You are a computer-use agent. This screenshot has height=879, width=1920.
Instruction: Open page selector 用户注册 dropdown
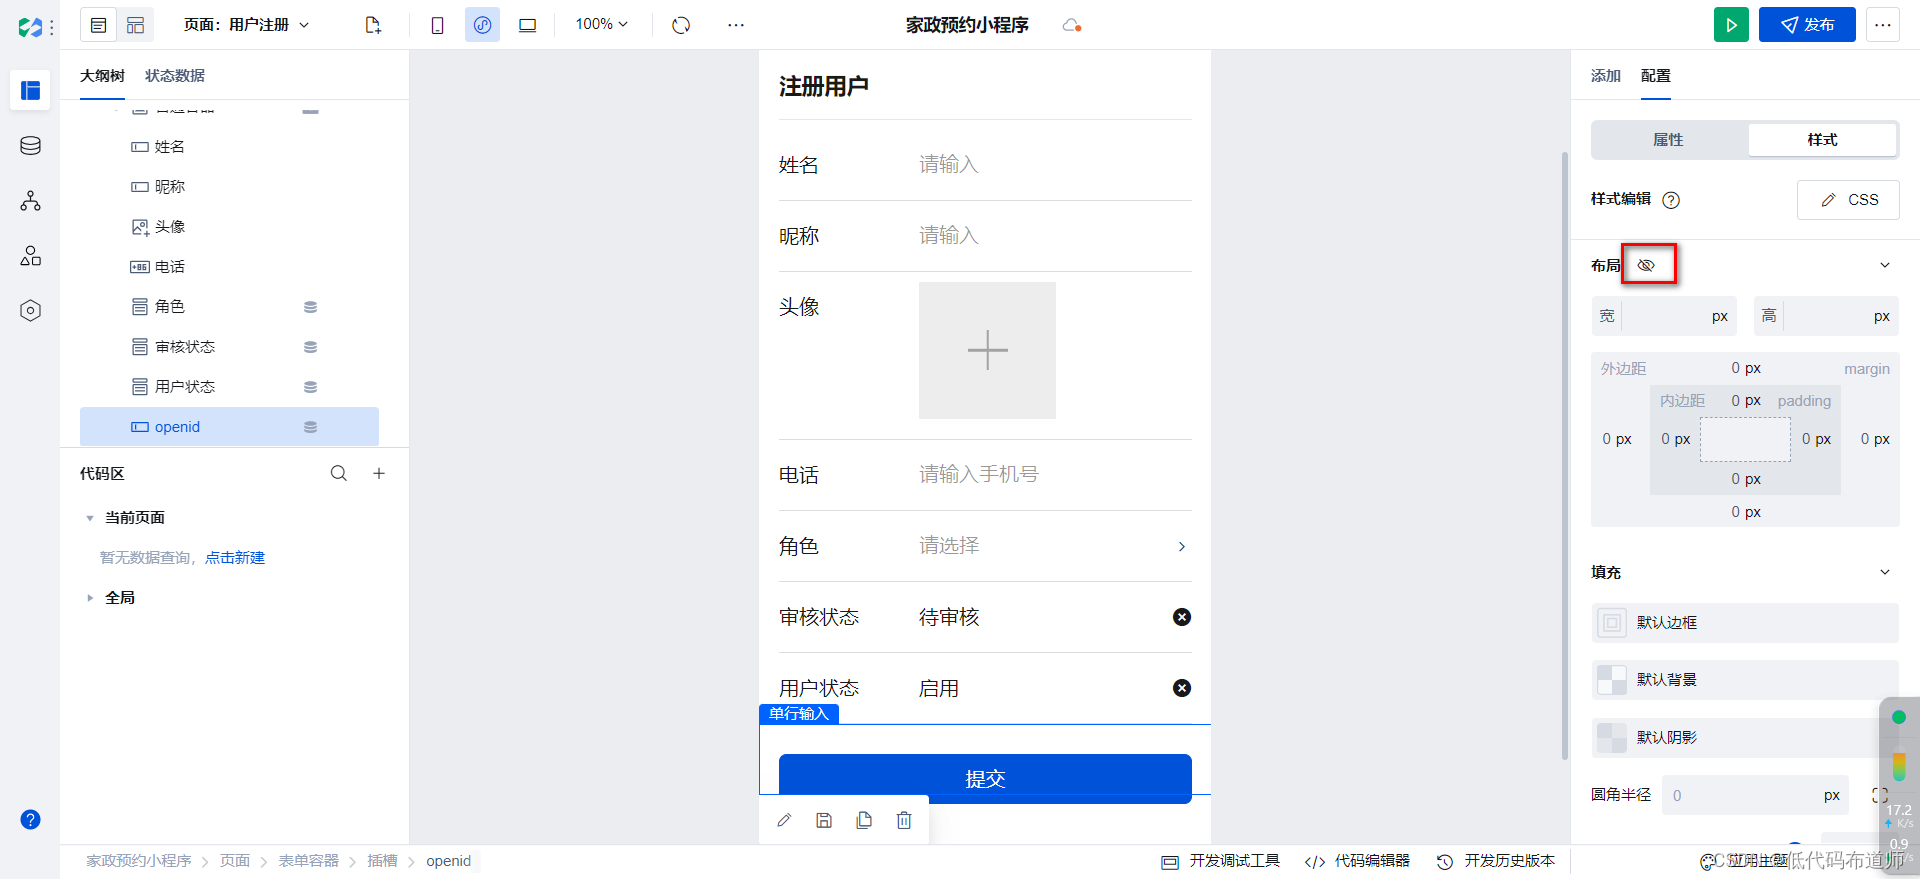246,25
